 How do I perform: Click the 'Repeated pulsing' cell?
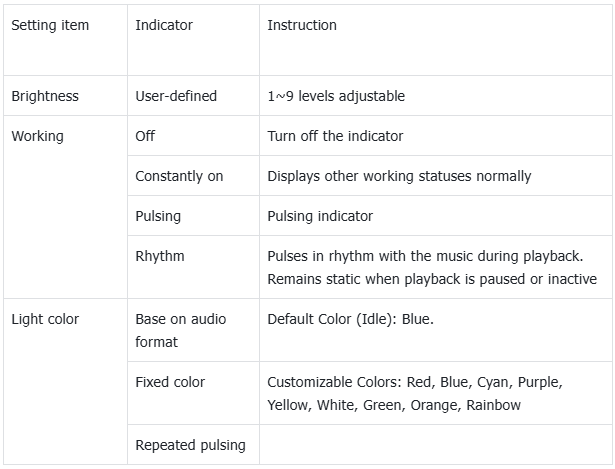pyautogui.click(x=190, y=444)
